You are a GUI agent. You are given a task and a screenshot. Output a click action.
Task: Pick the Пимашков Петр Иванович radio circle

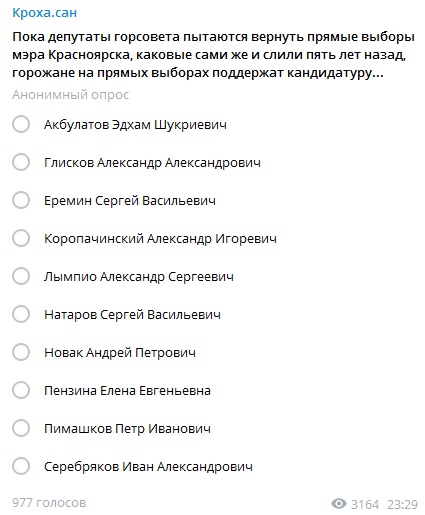[x=21, y=428]
